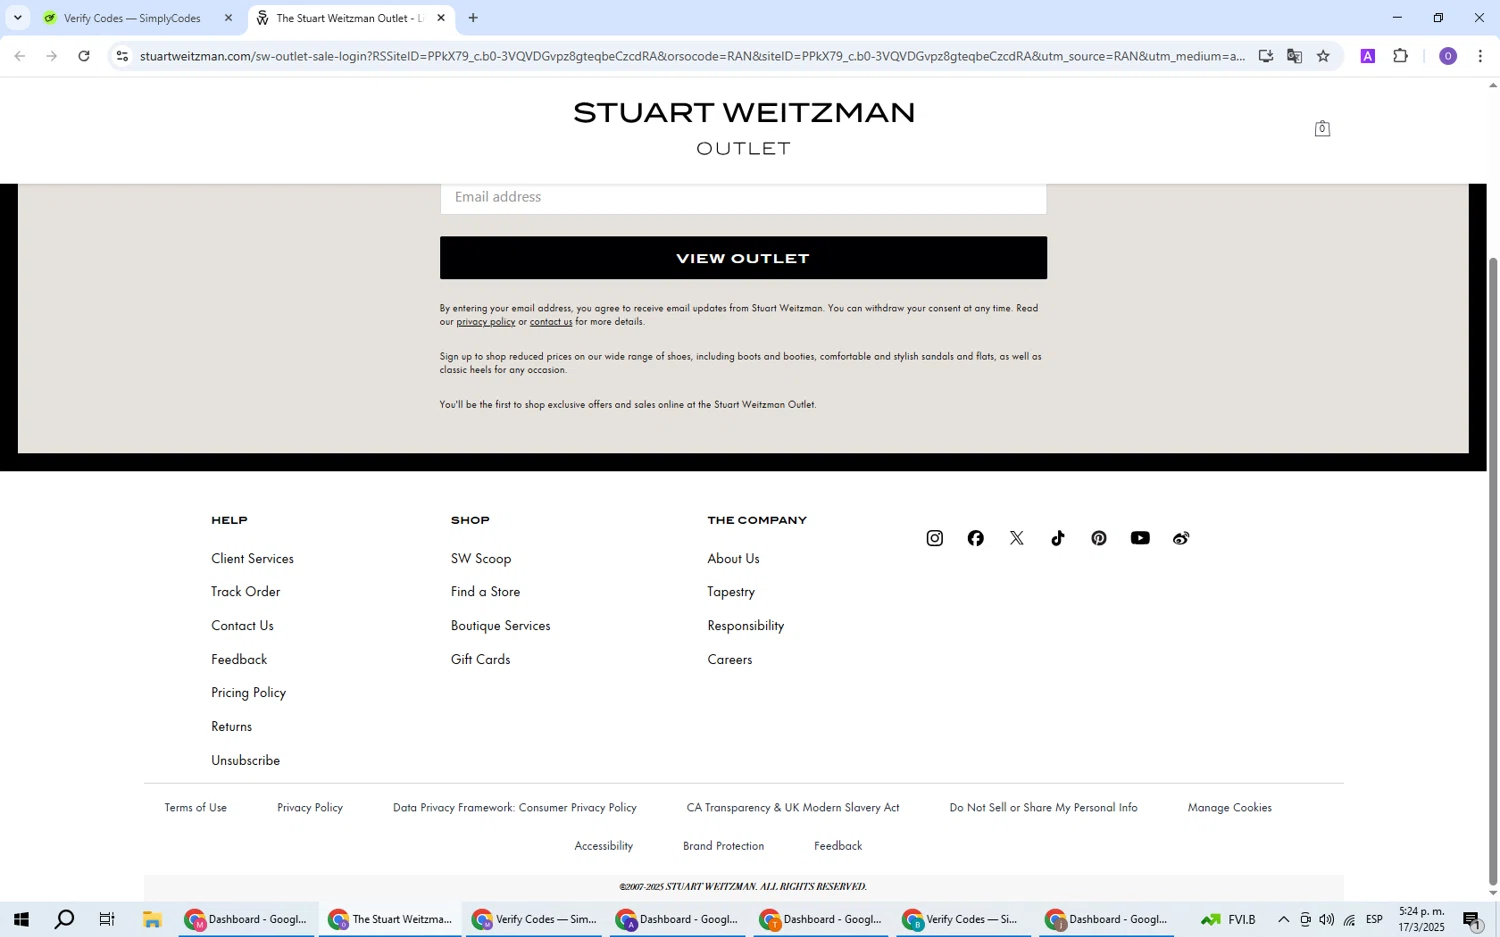Open Careers link
This screenshot has height=937, width=1500.
729,660
